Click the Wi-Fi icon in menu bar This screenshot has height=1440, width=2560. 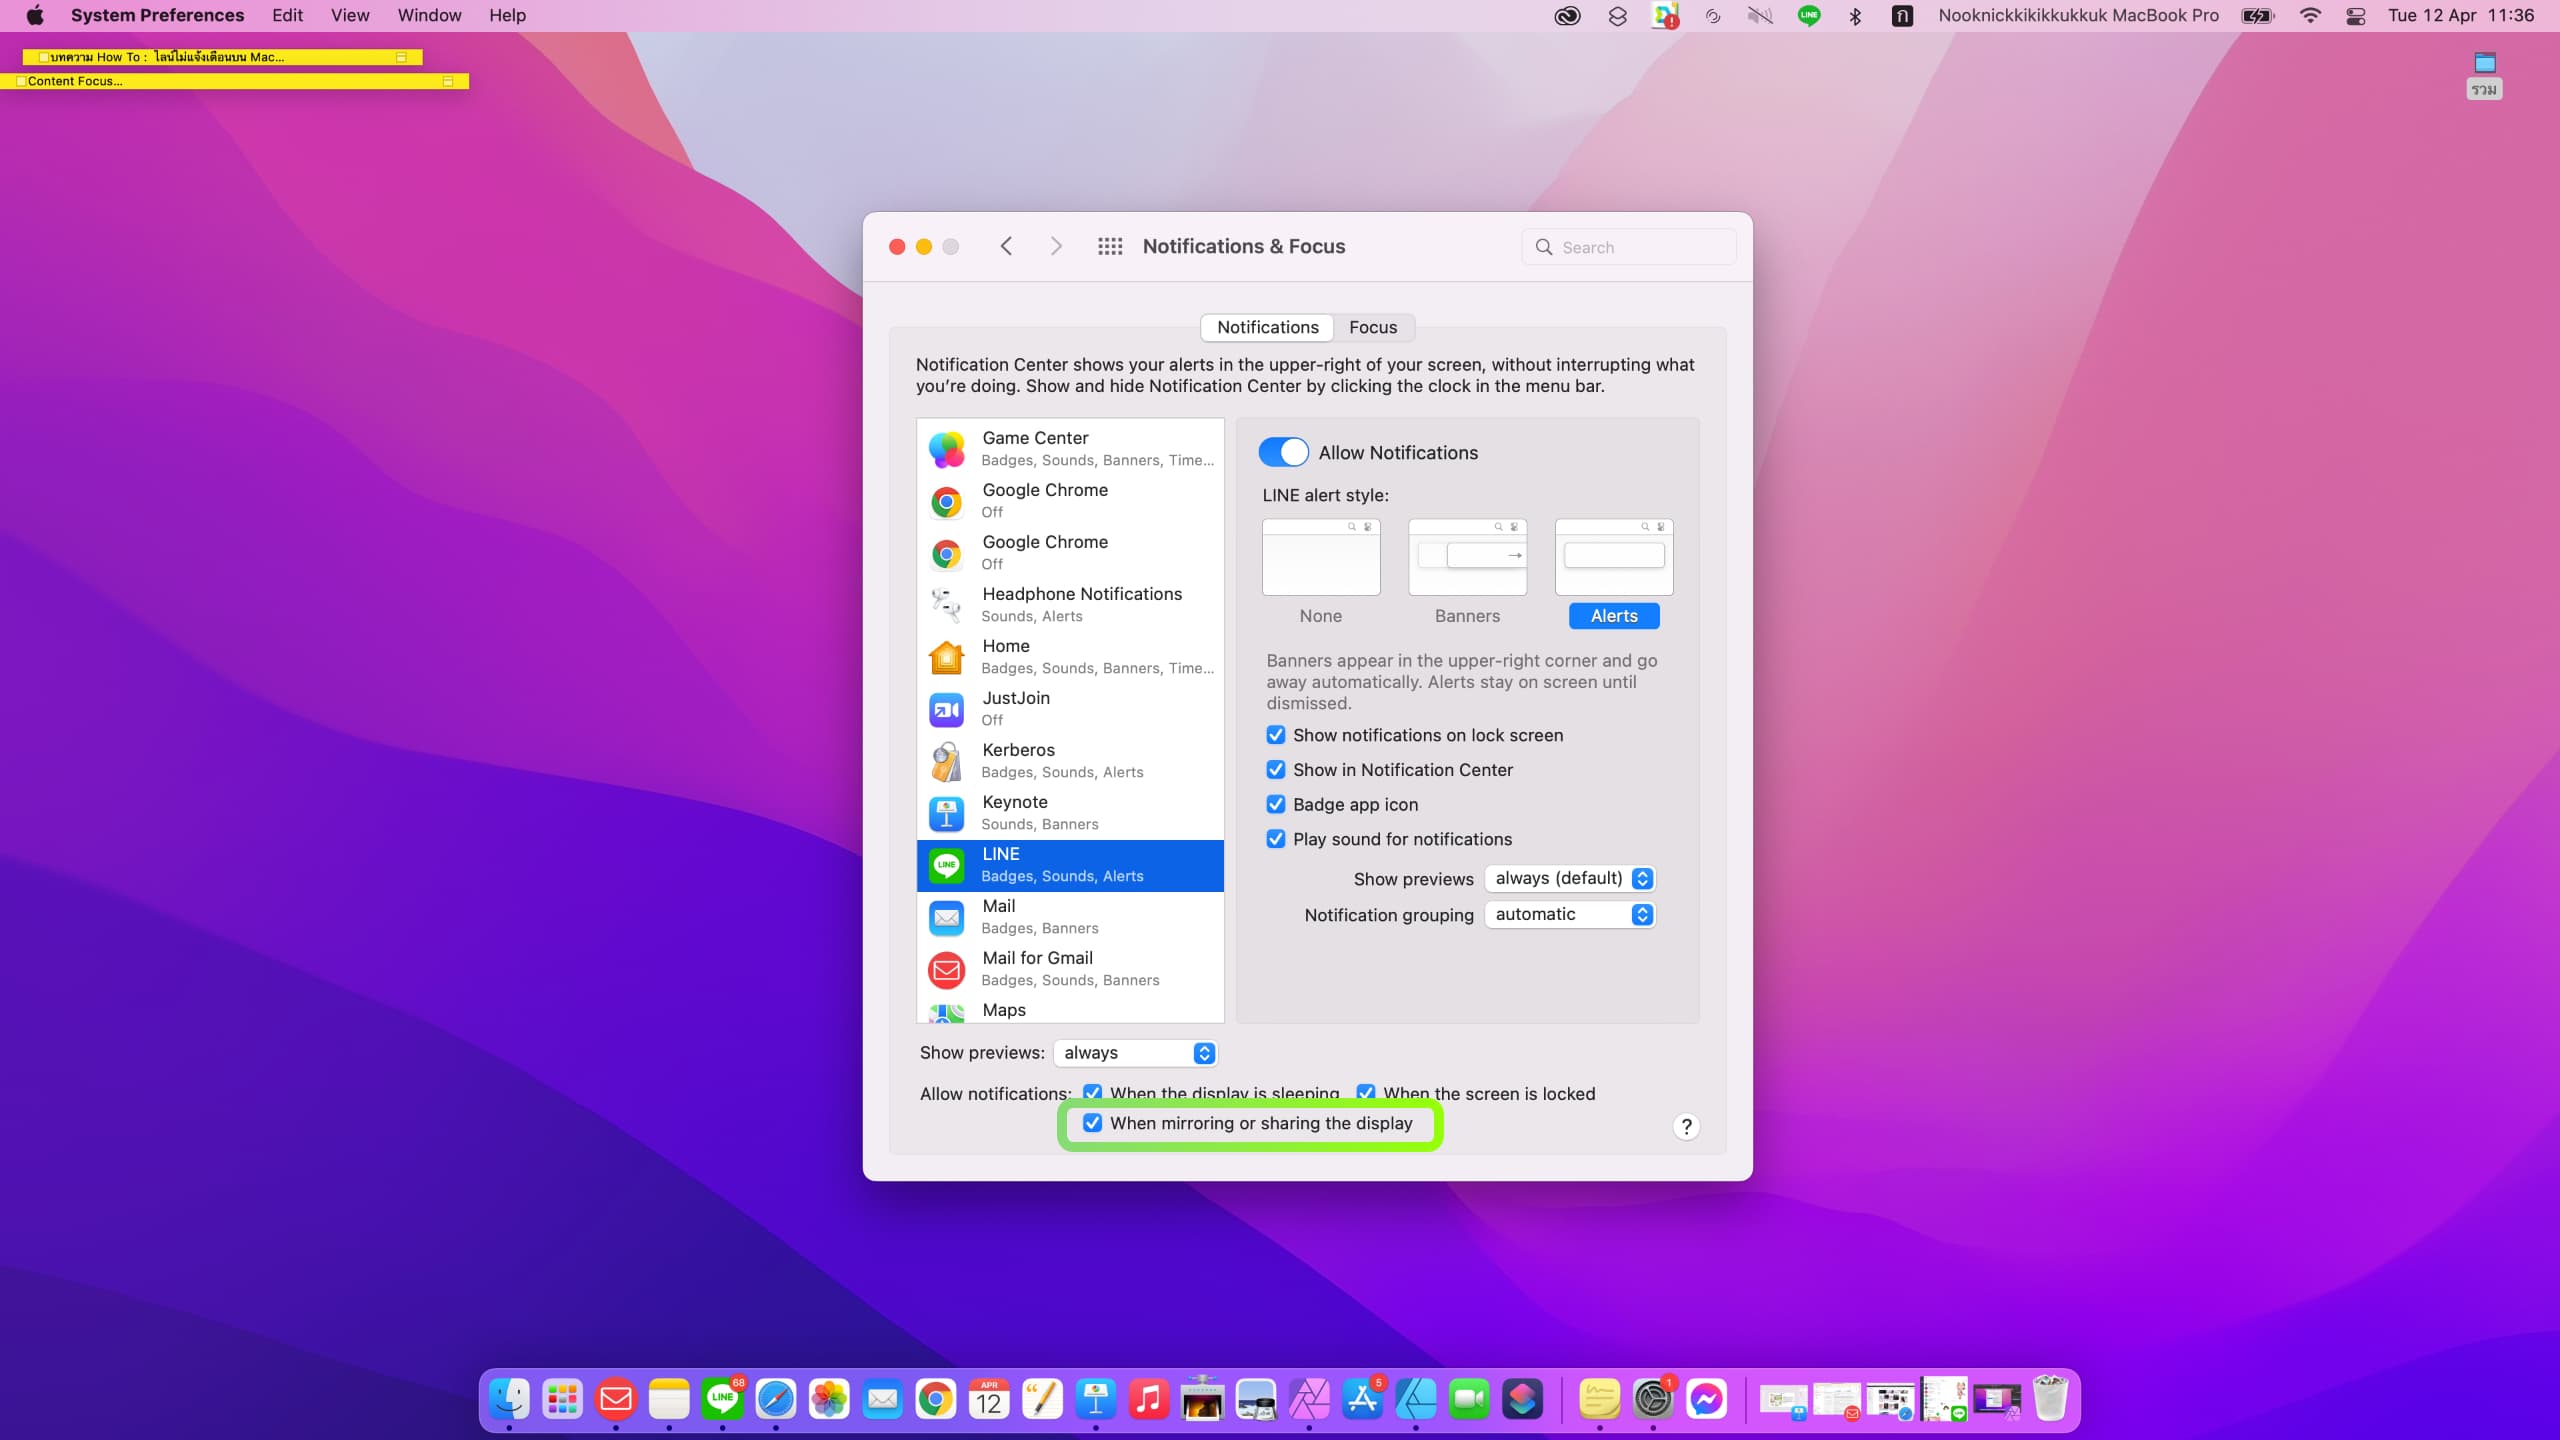click(2310, 15)
